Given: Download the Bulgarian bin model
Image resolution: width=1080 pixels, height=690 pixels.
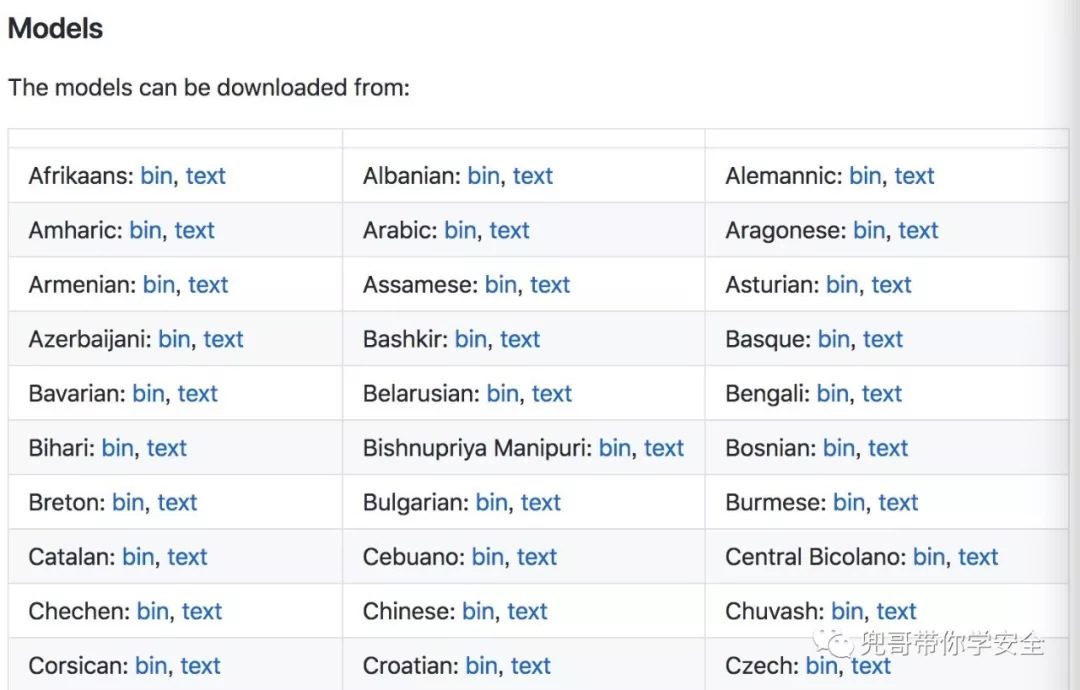Looking at the screenshot, I should tap(491, 503).
